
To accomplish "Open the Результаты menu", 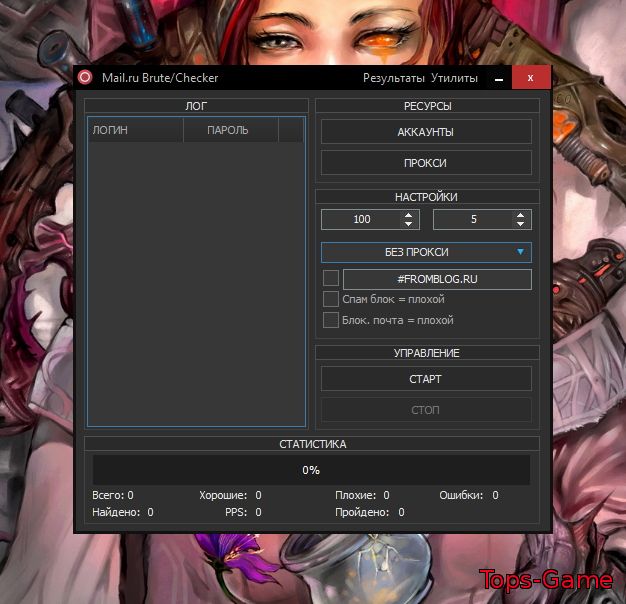I will coord(393,78).
